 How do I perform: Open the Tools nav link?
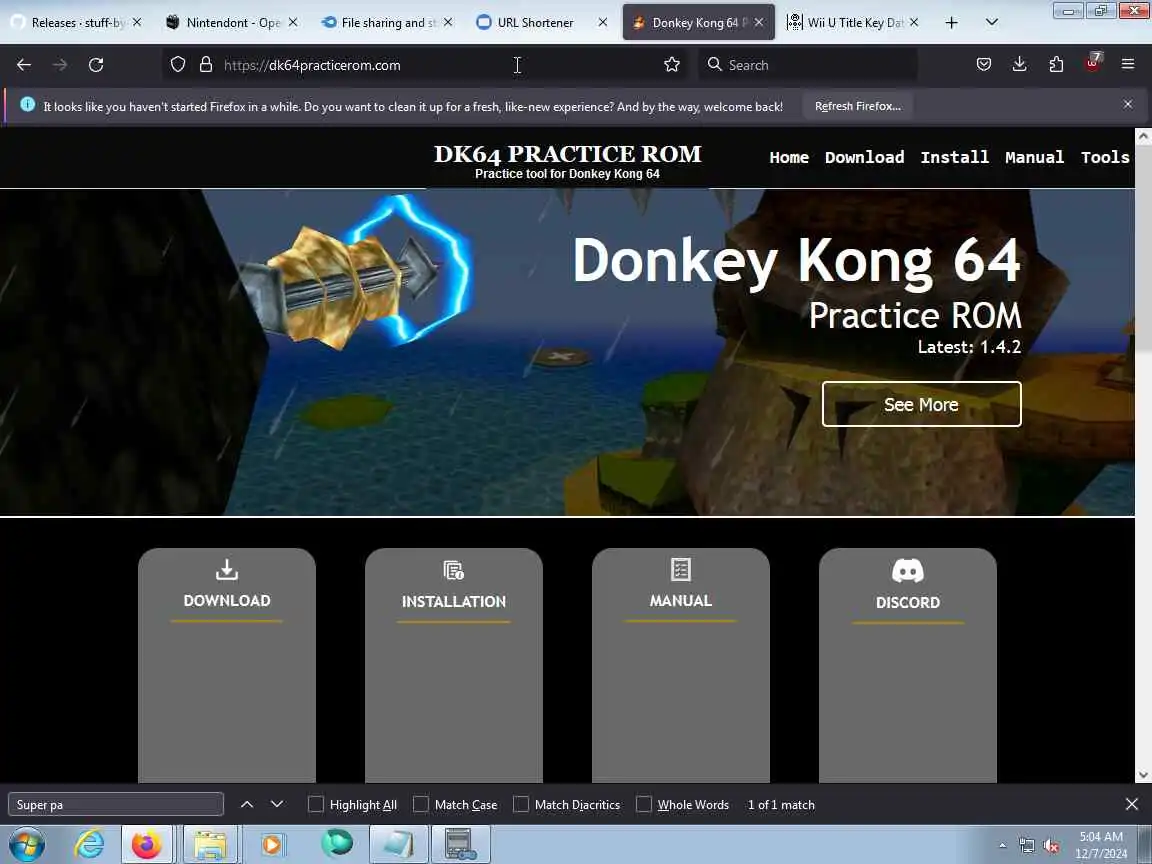[x=1105, y=157]
